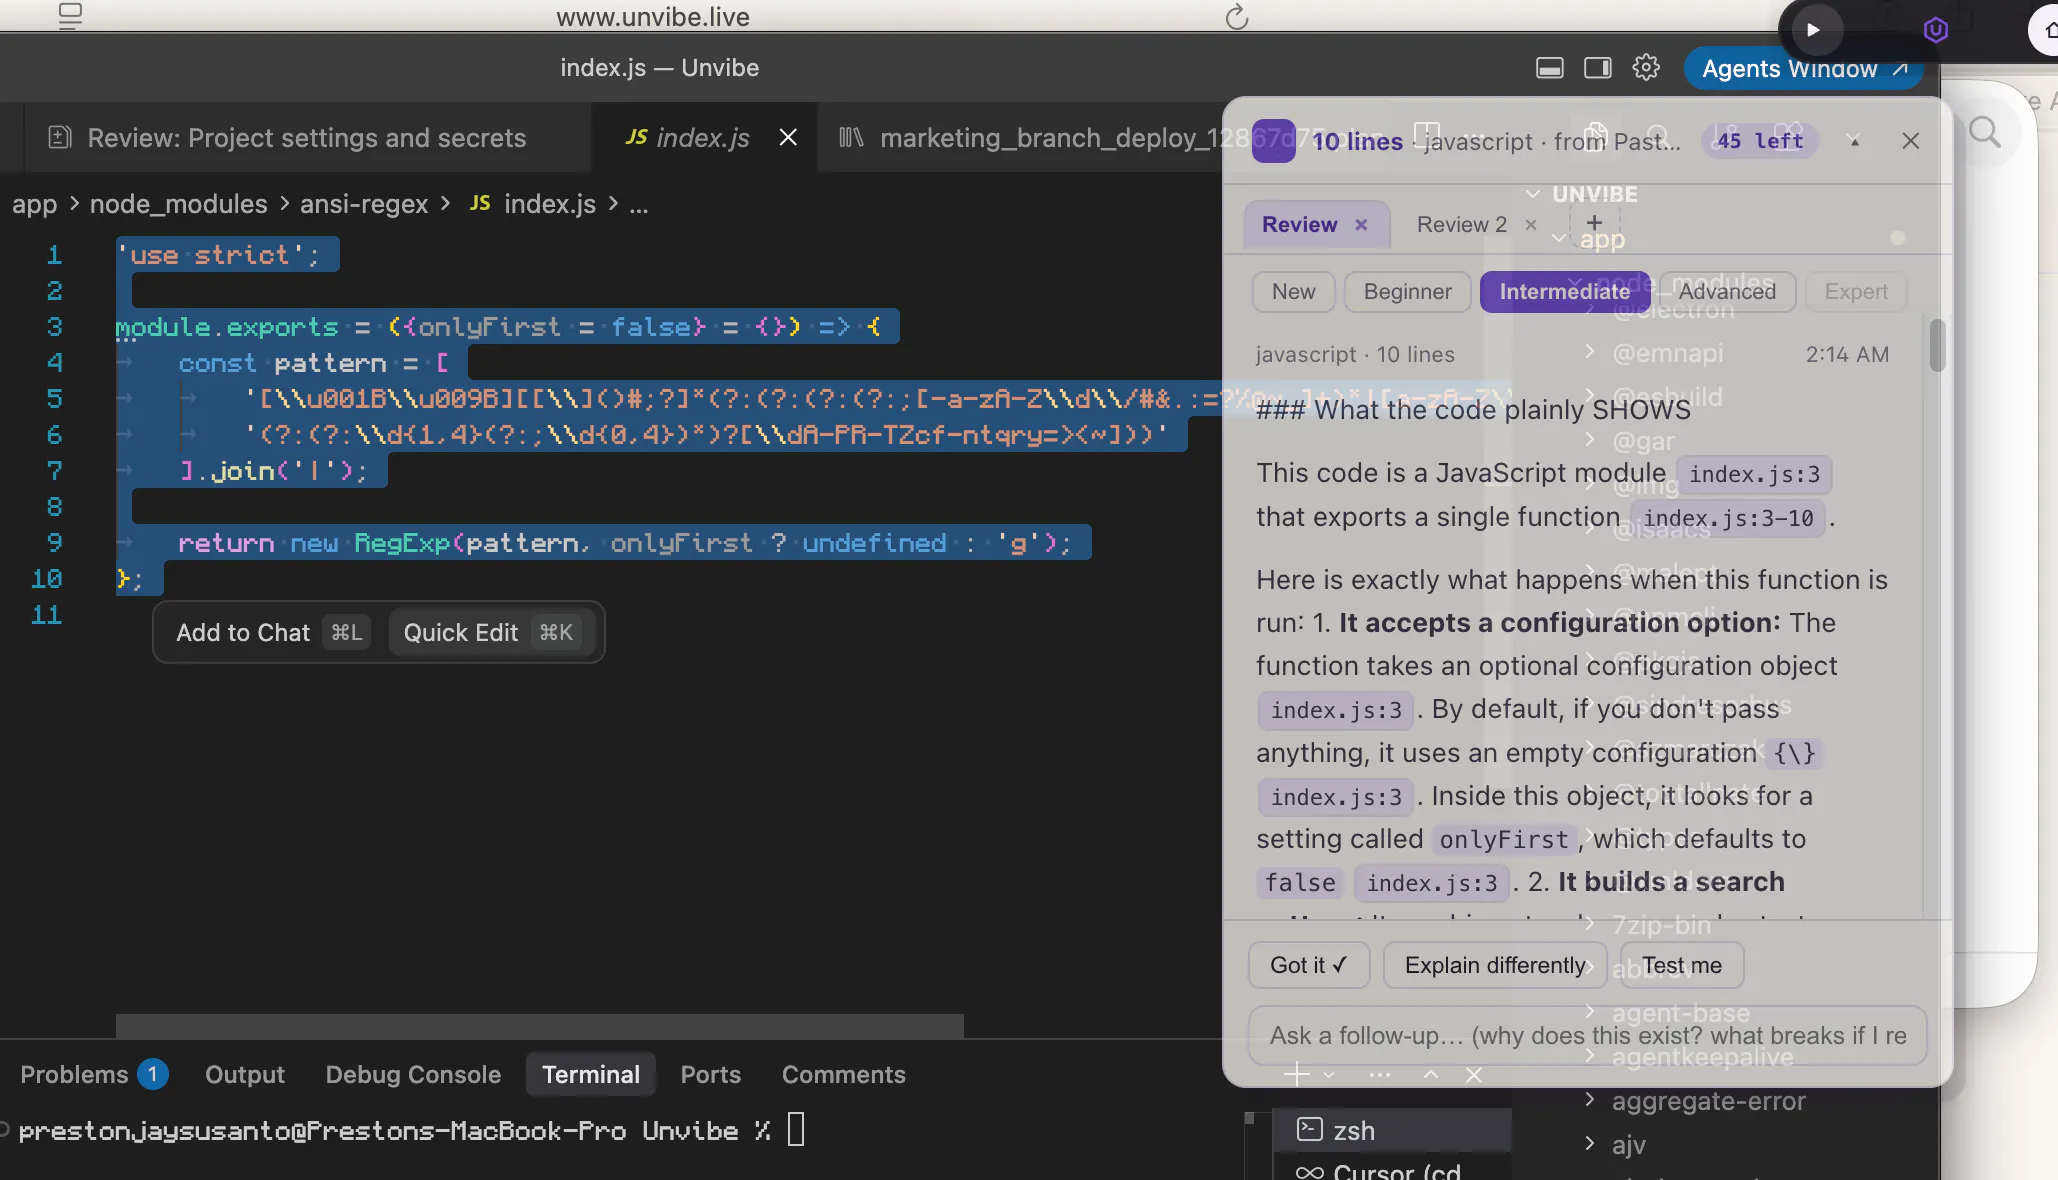
Task: Open the index.js breadcrumb segment
Action: (x=550, y=204)
